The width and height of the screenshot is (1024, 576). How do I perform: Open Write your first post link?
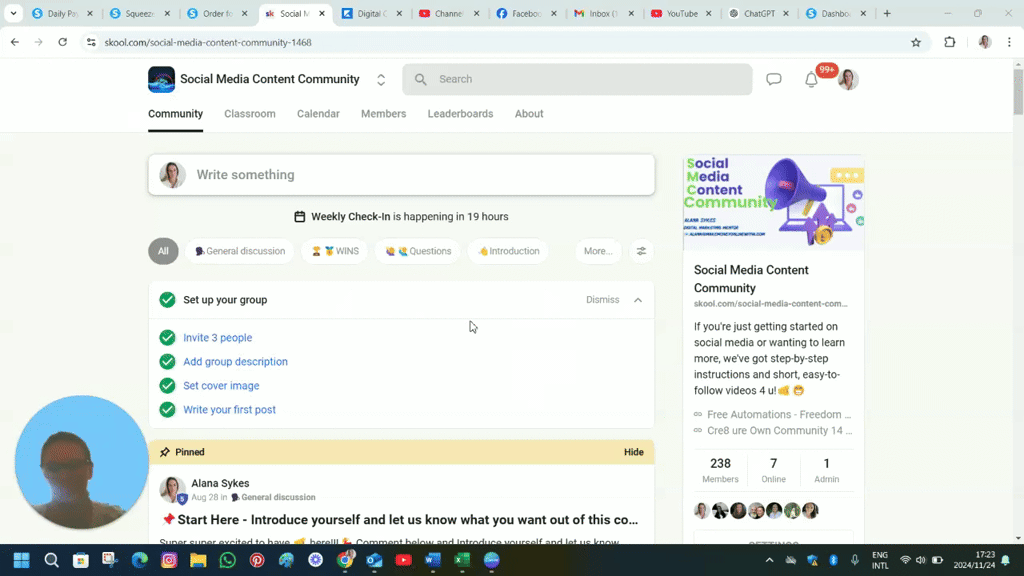point(229,409)
